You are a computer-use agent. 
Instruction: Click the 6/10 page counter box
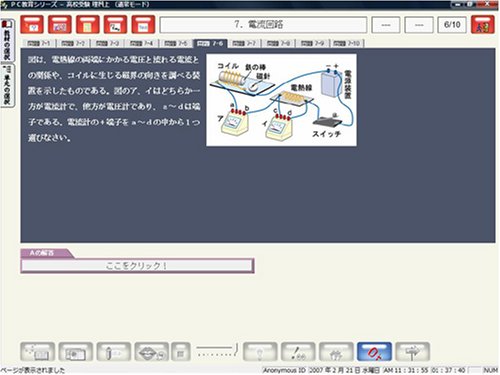(x=452, y=24)
